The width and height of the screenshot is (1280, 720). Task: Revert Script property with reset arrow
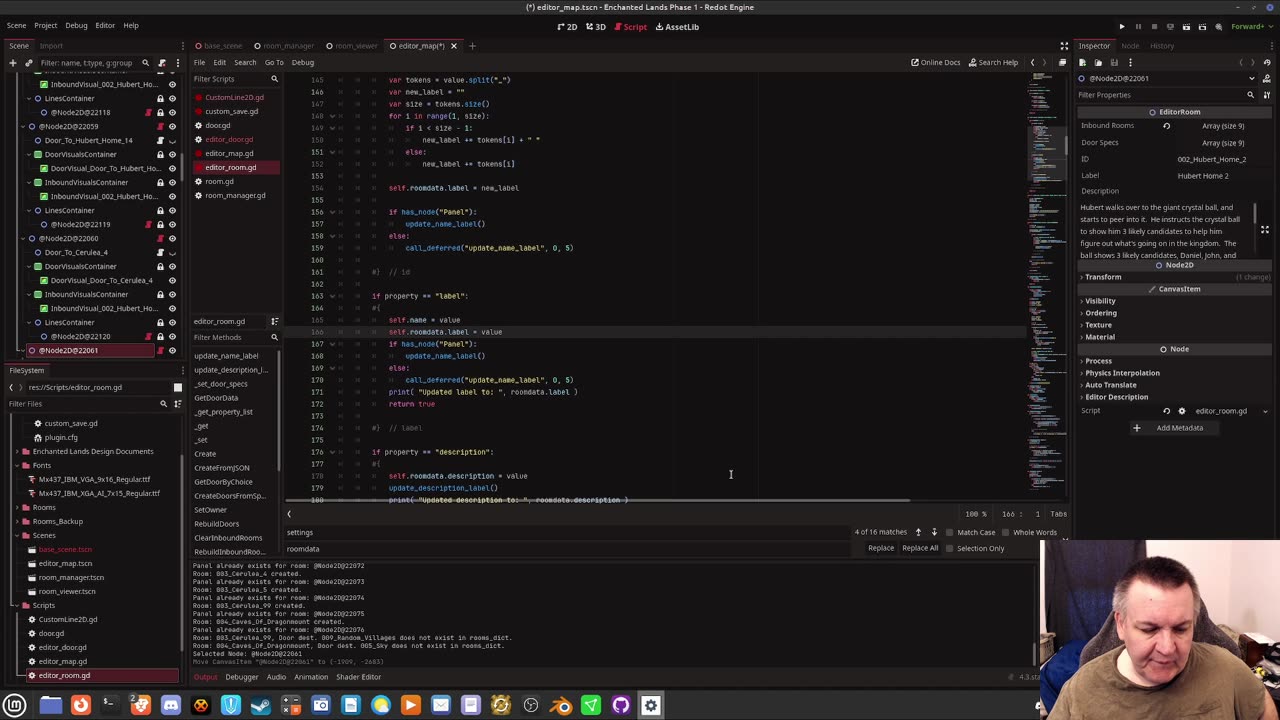click(x=1166, y=411)
